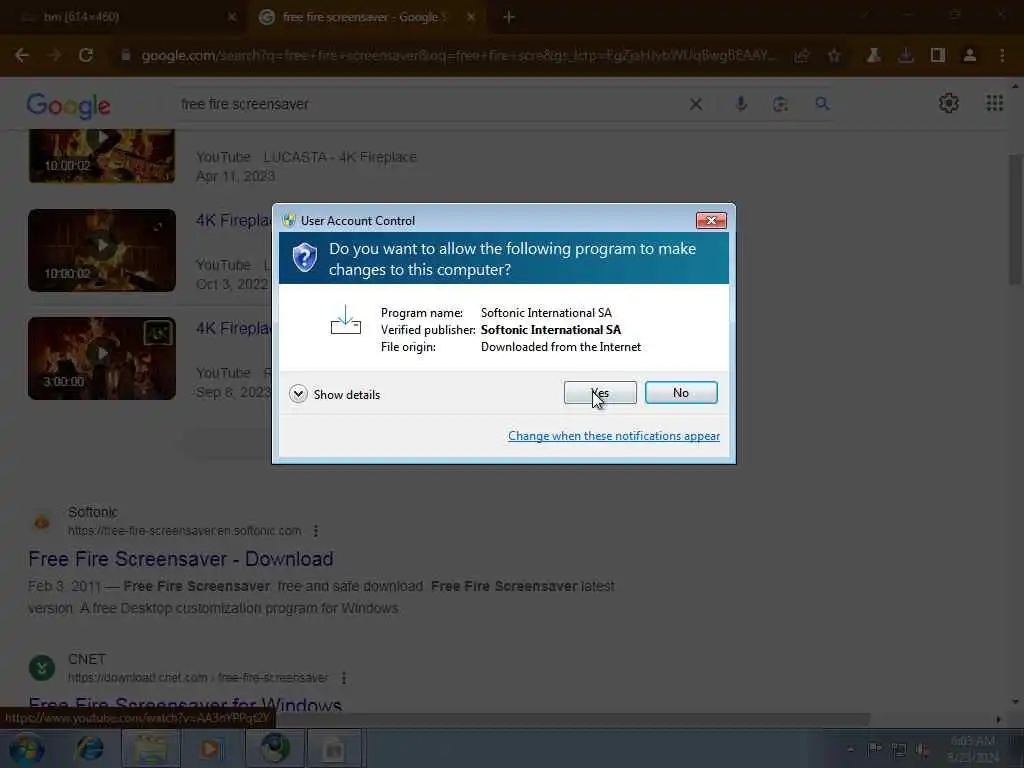Open CNET result options three-dot menu
Viewport: 1024px width, 768px height.
[344, 678]
